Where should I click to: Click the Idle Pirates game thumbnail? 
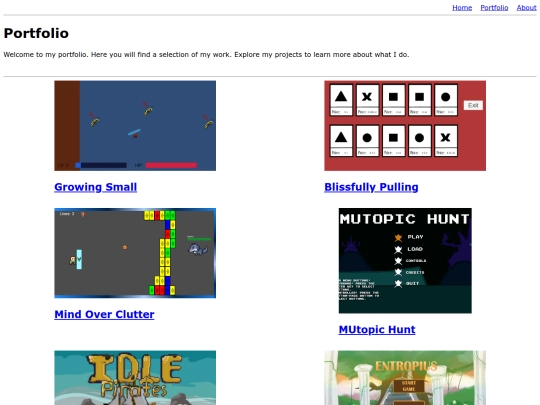click(135, 378)
